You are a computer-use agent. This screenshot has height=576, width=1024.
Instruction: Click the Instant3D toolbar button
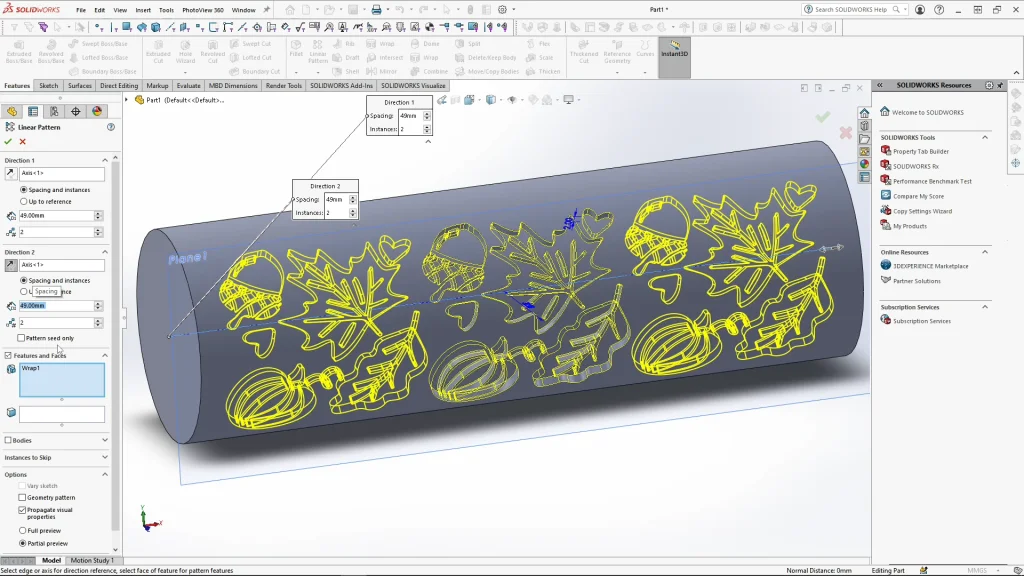click(x=674, y=50)
